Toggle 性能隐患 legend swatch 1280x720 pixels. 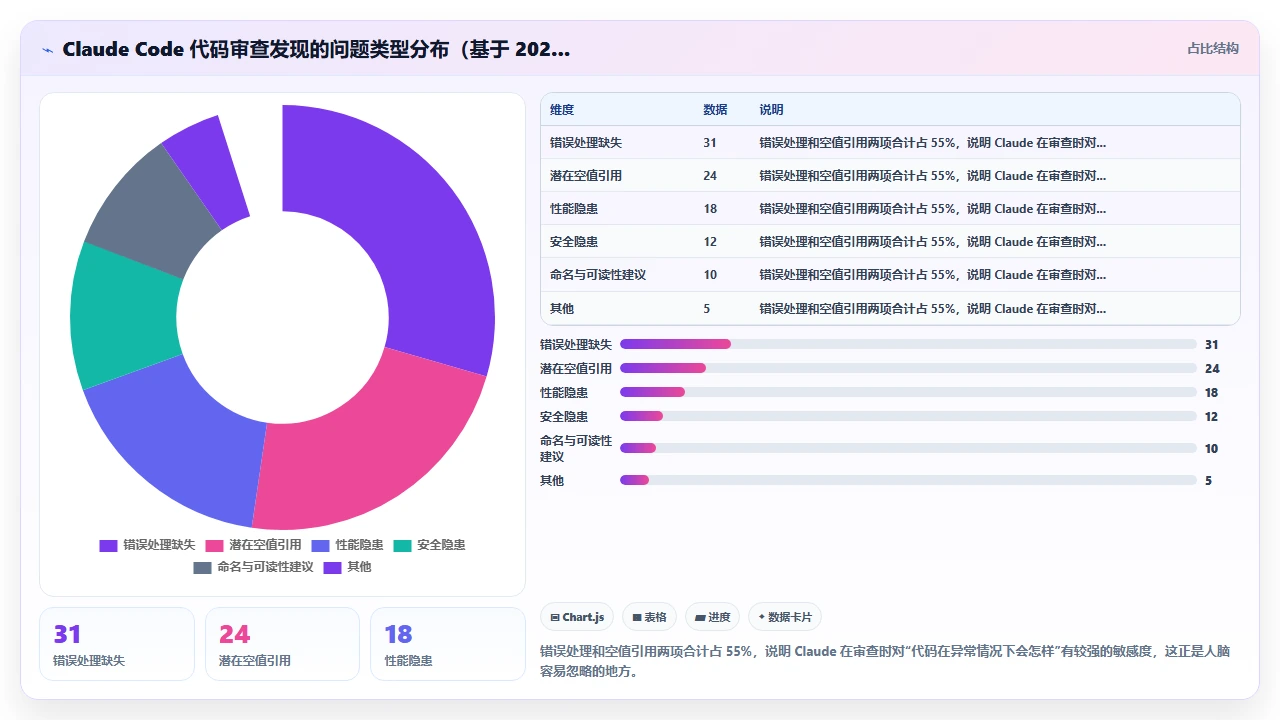[321, 545]
